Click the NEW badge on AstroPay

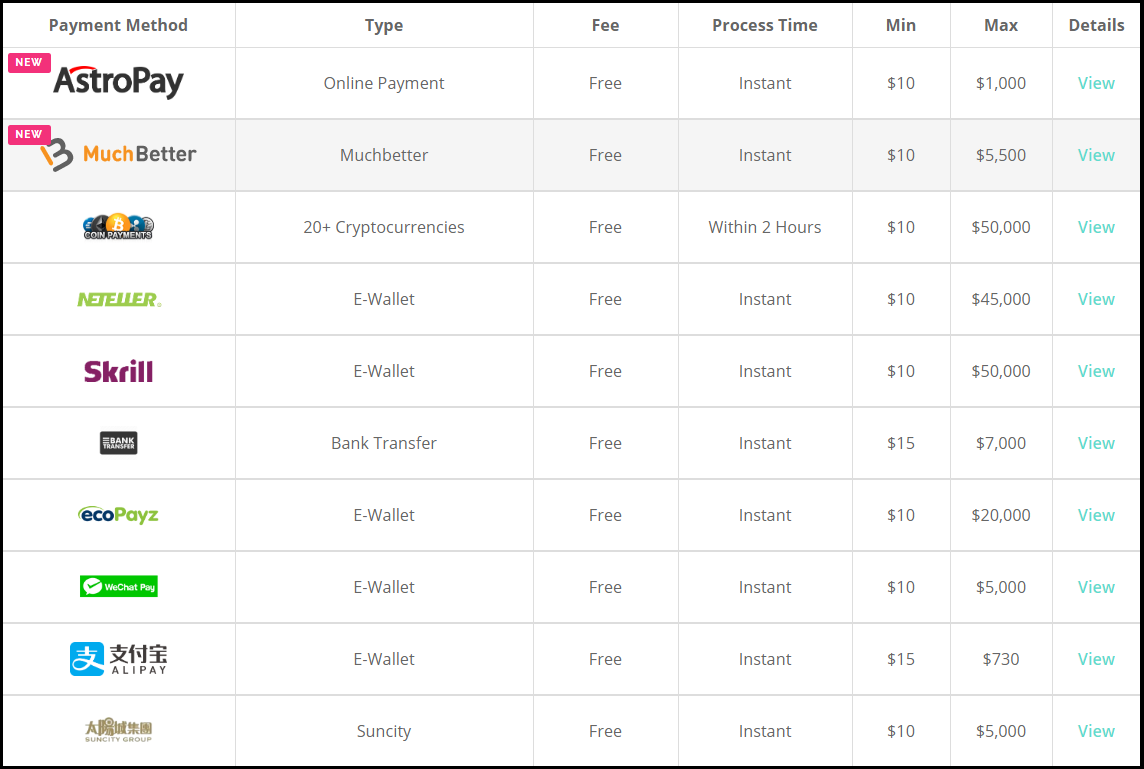29,63
